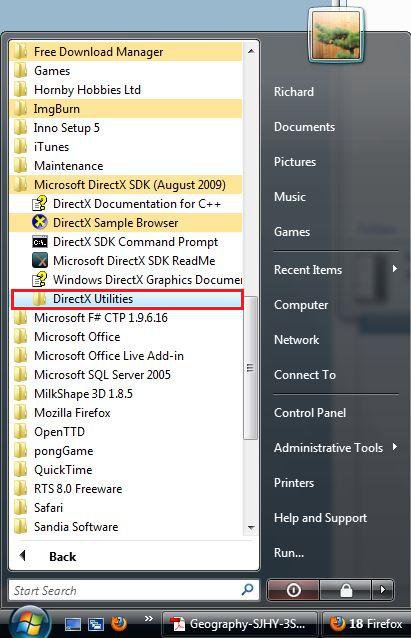Viewport: 411px width, 638px height.
Task: Click the Inno Setup 5 folder icon
Action: tap(20, 128)
